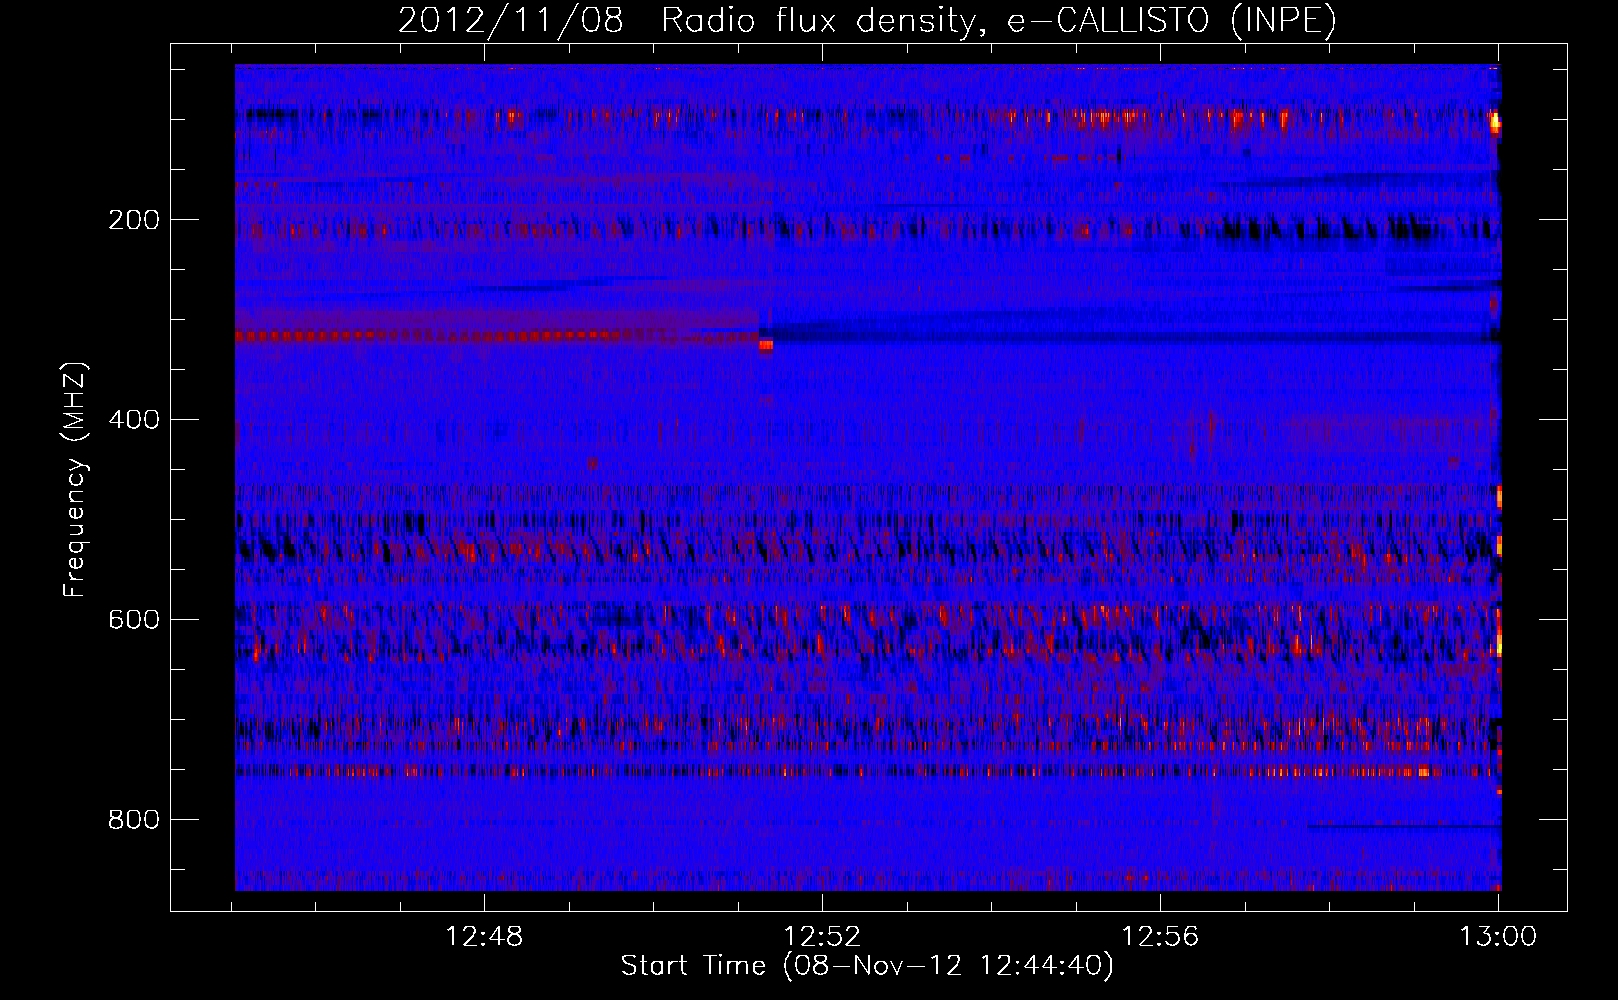This screenshot has height=1000, width=1618.
Task: Click the 12:48 time tick label
Action: click(484, 937)
